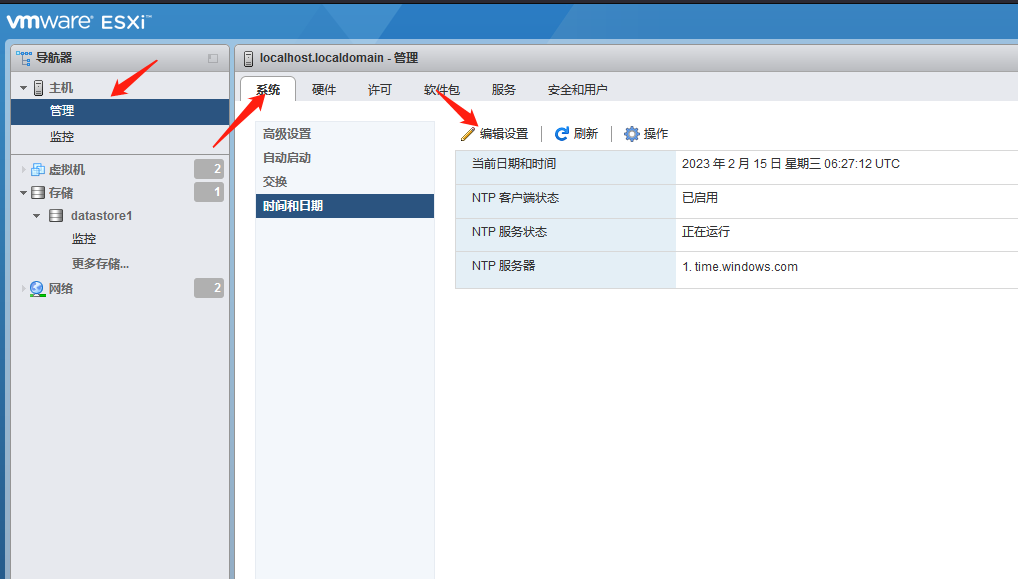Viewport: 1018px width, 579px height.
Task: Click the 当前日期和时间 row label
Action: pyautogui.click(x=514, y=164)
